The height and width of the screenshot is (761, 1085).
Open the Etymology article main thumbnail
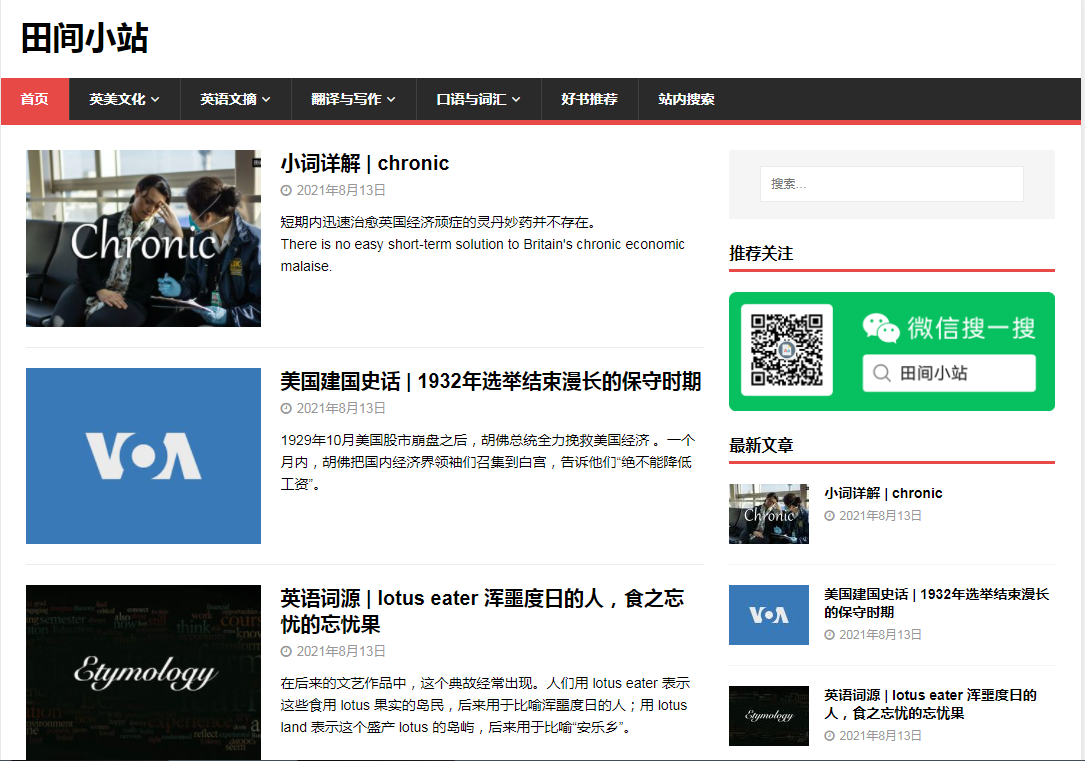pyautogui.click(x=143, y=672)
